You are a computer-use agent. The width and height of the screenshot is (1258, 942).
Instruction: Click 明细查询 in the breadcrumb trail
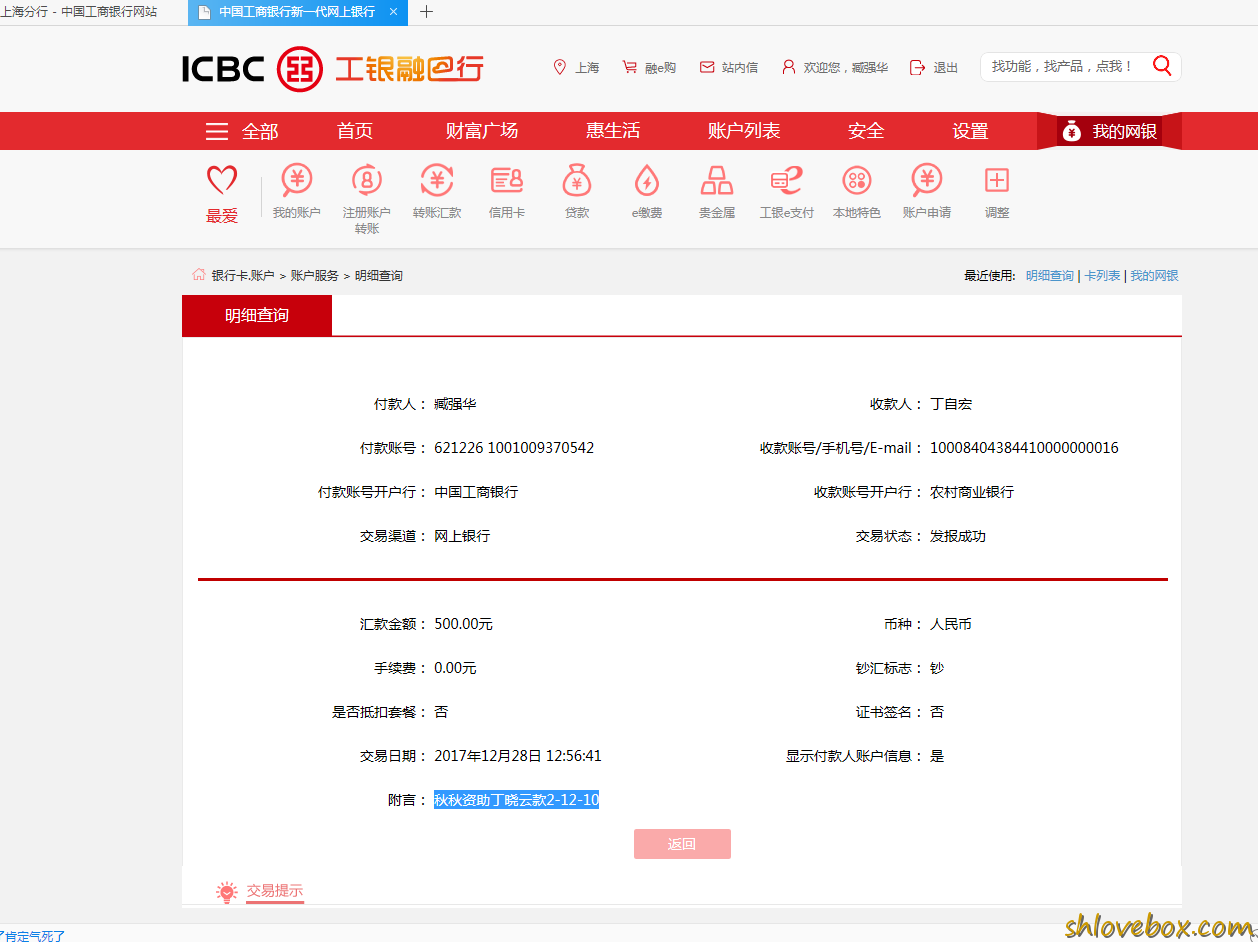pos(379,276)
